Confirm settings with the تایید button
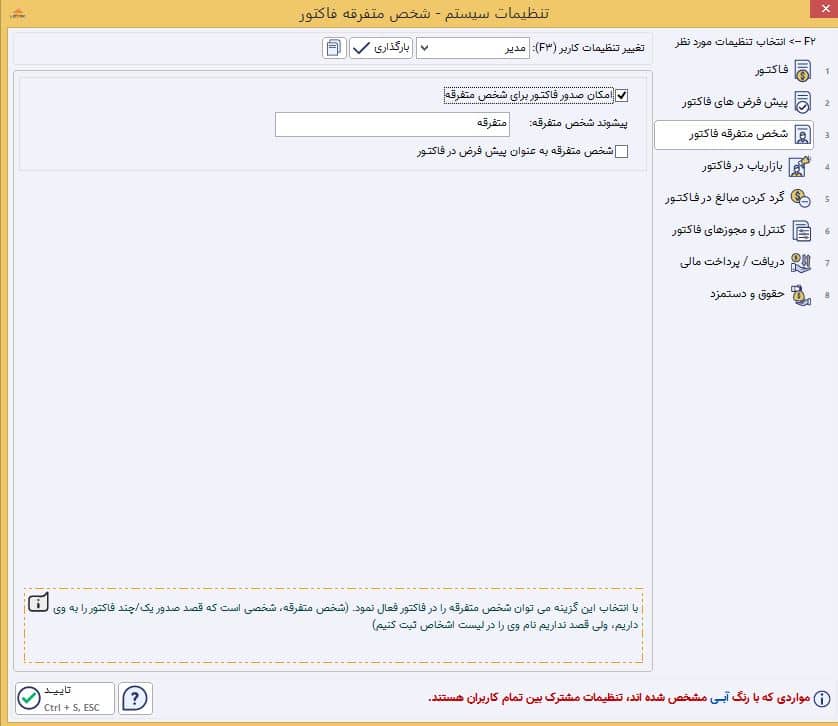 coord(65,698)
